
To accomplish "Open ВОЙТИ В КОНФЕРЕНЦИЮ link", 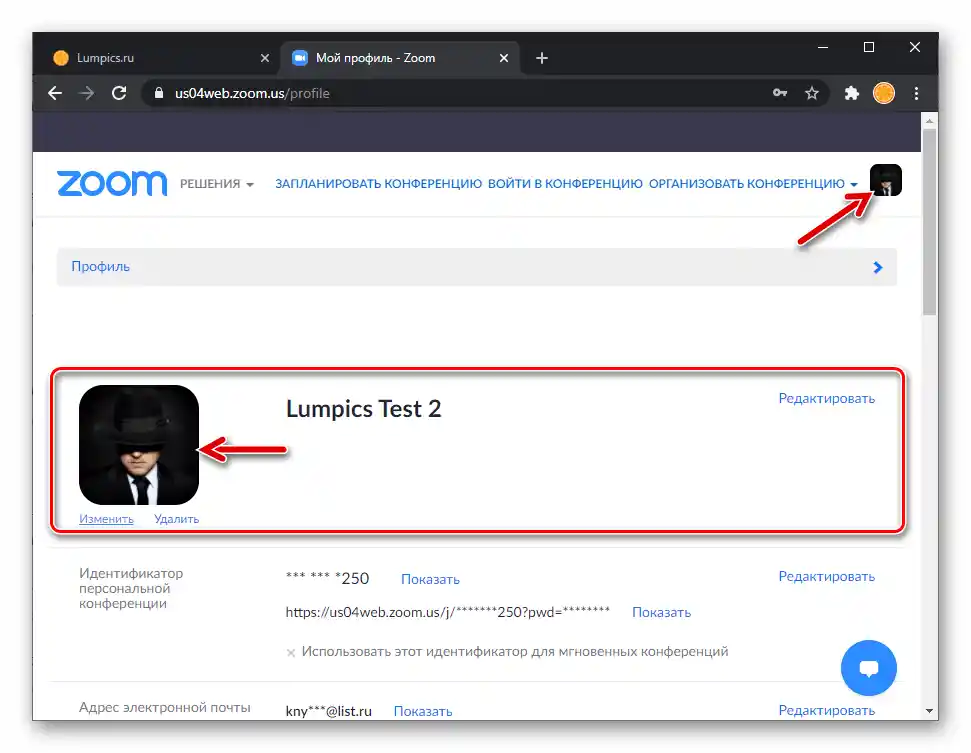I will [x=565, y=184].
